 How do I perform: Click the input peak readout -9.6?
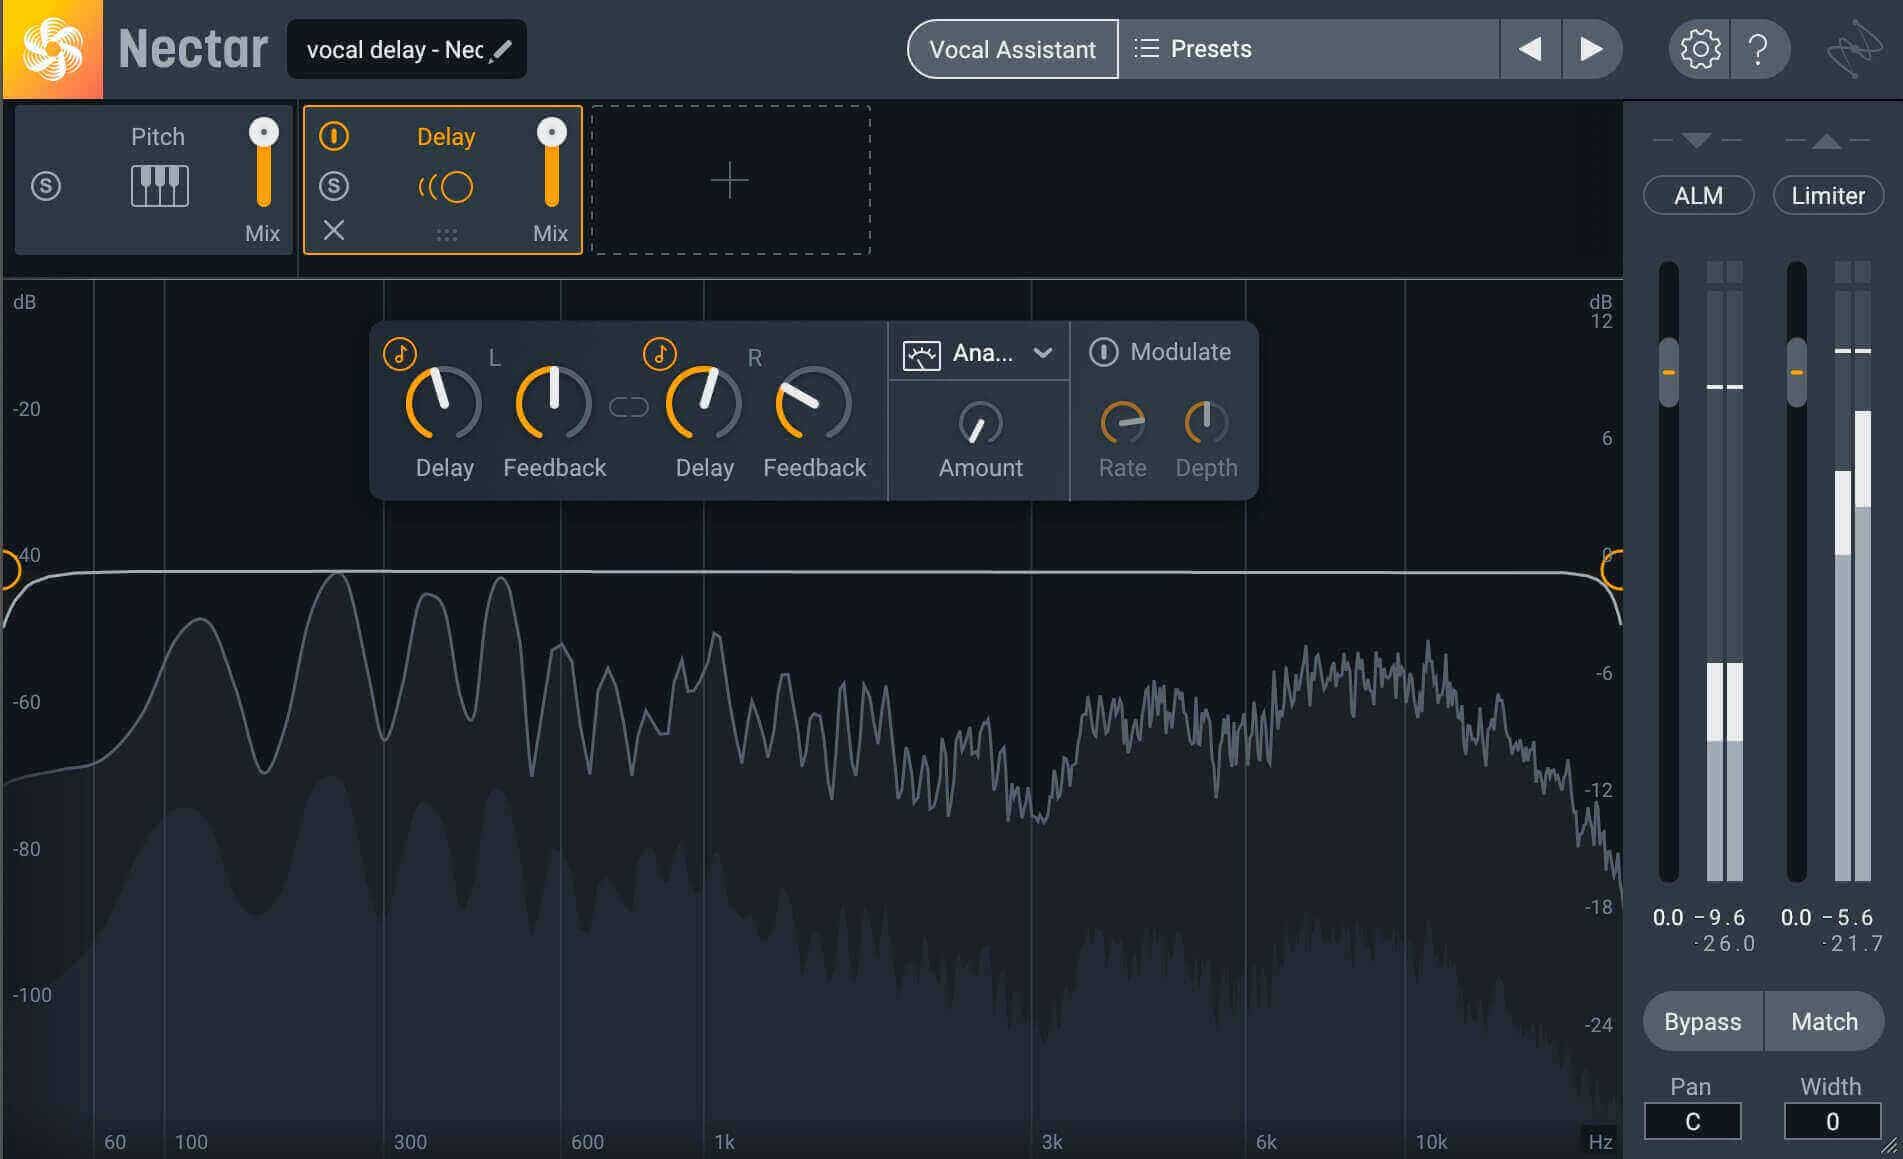click(1720, 917)
